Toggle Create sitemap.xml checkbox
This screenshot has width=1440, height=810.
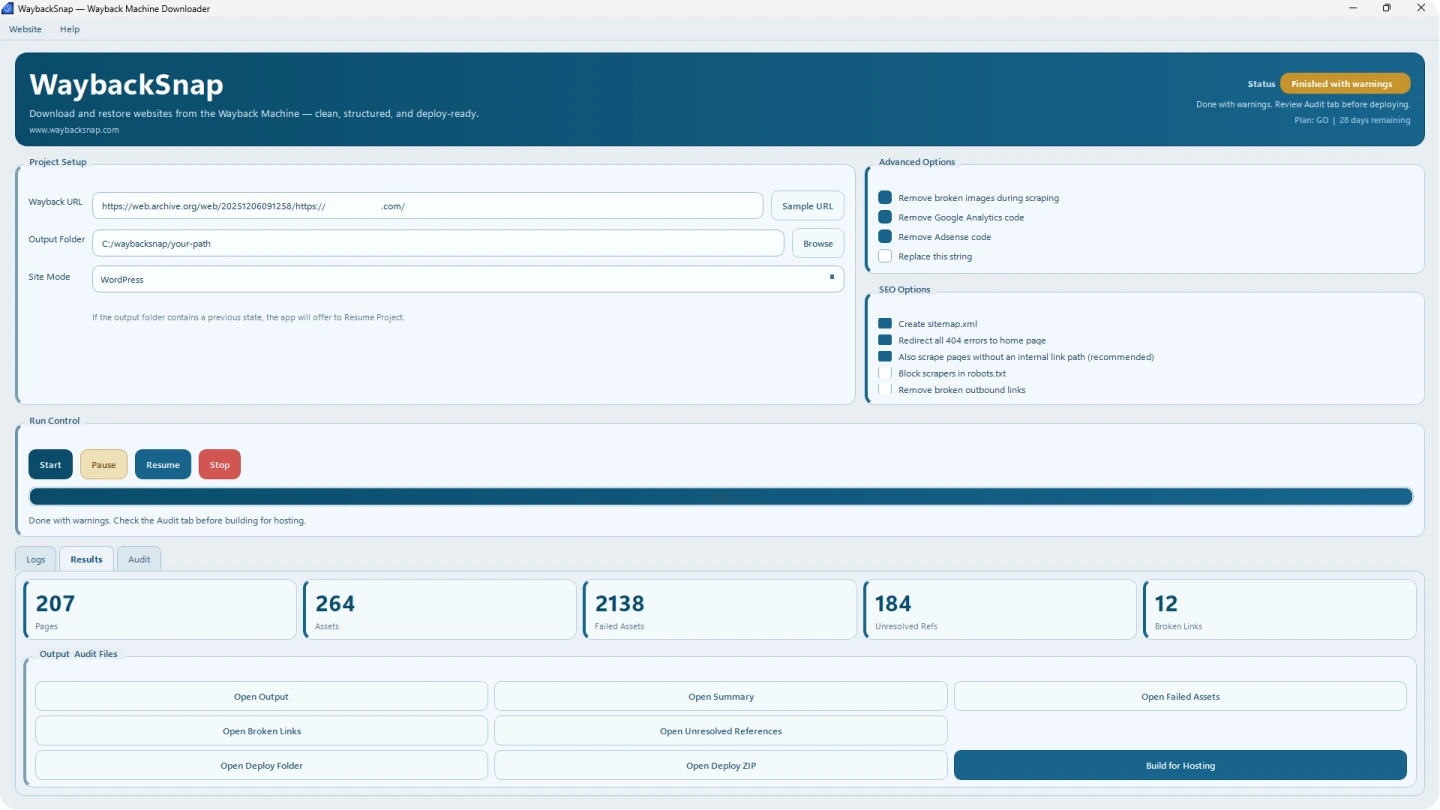(885, 324)
